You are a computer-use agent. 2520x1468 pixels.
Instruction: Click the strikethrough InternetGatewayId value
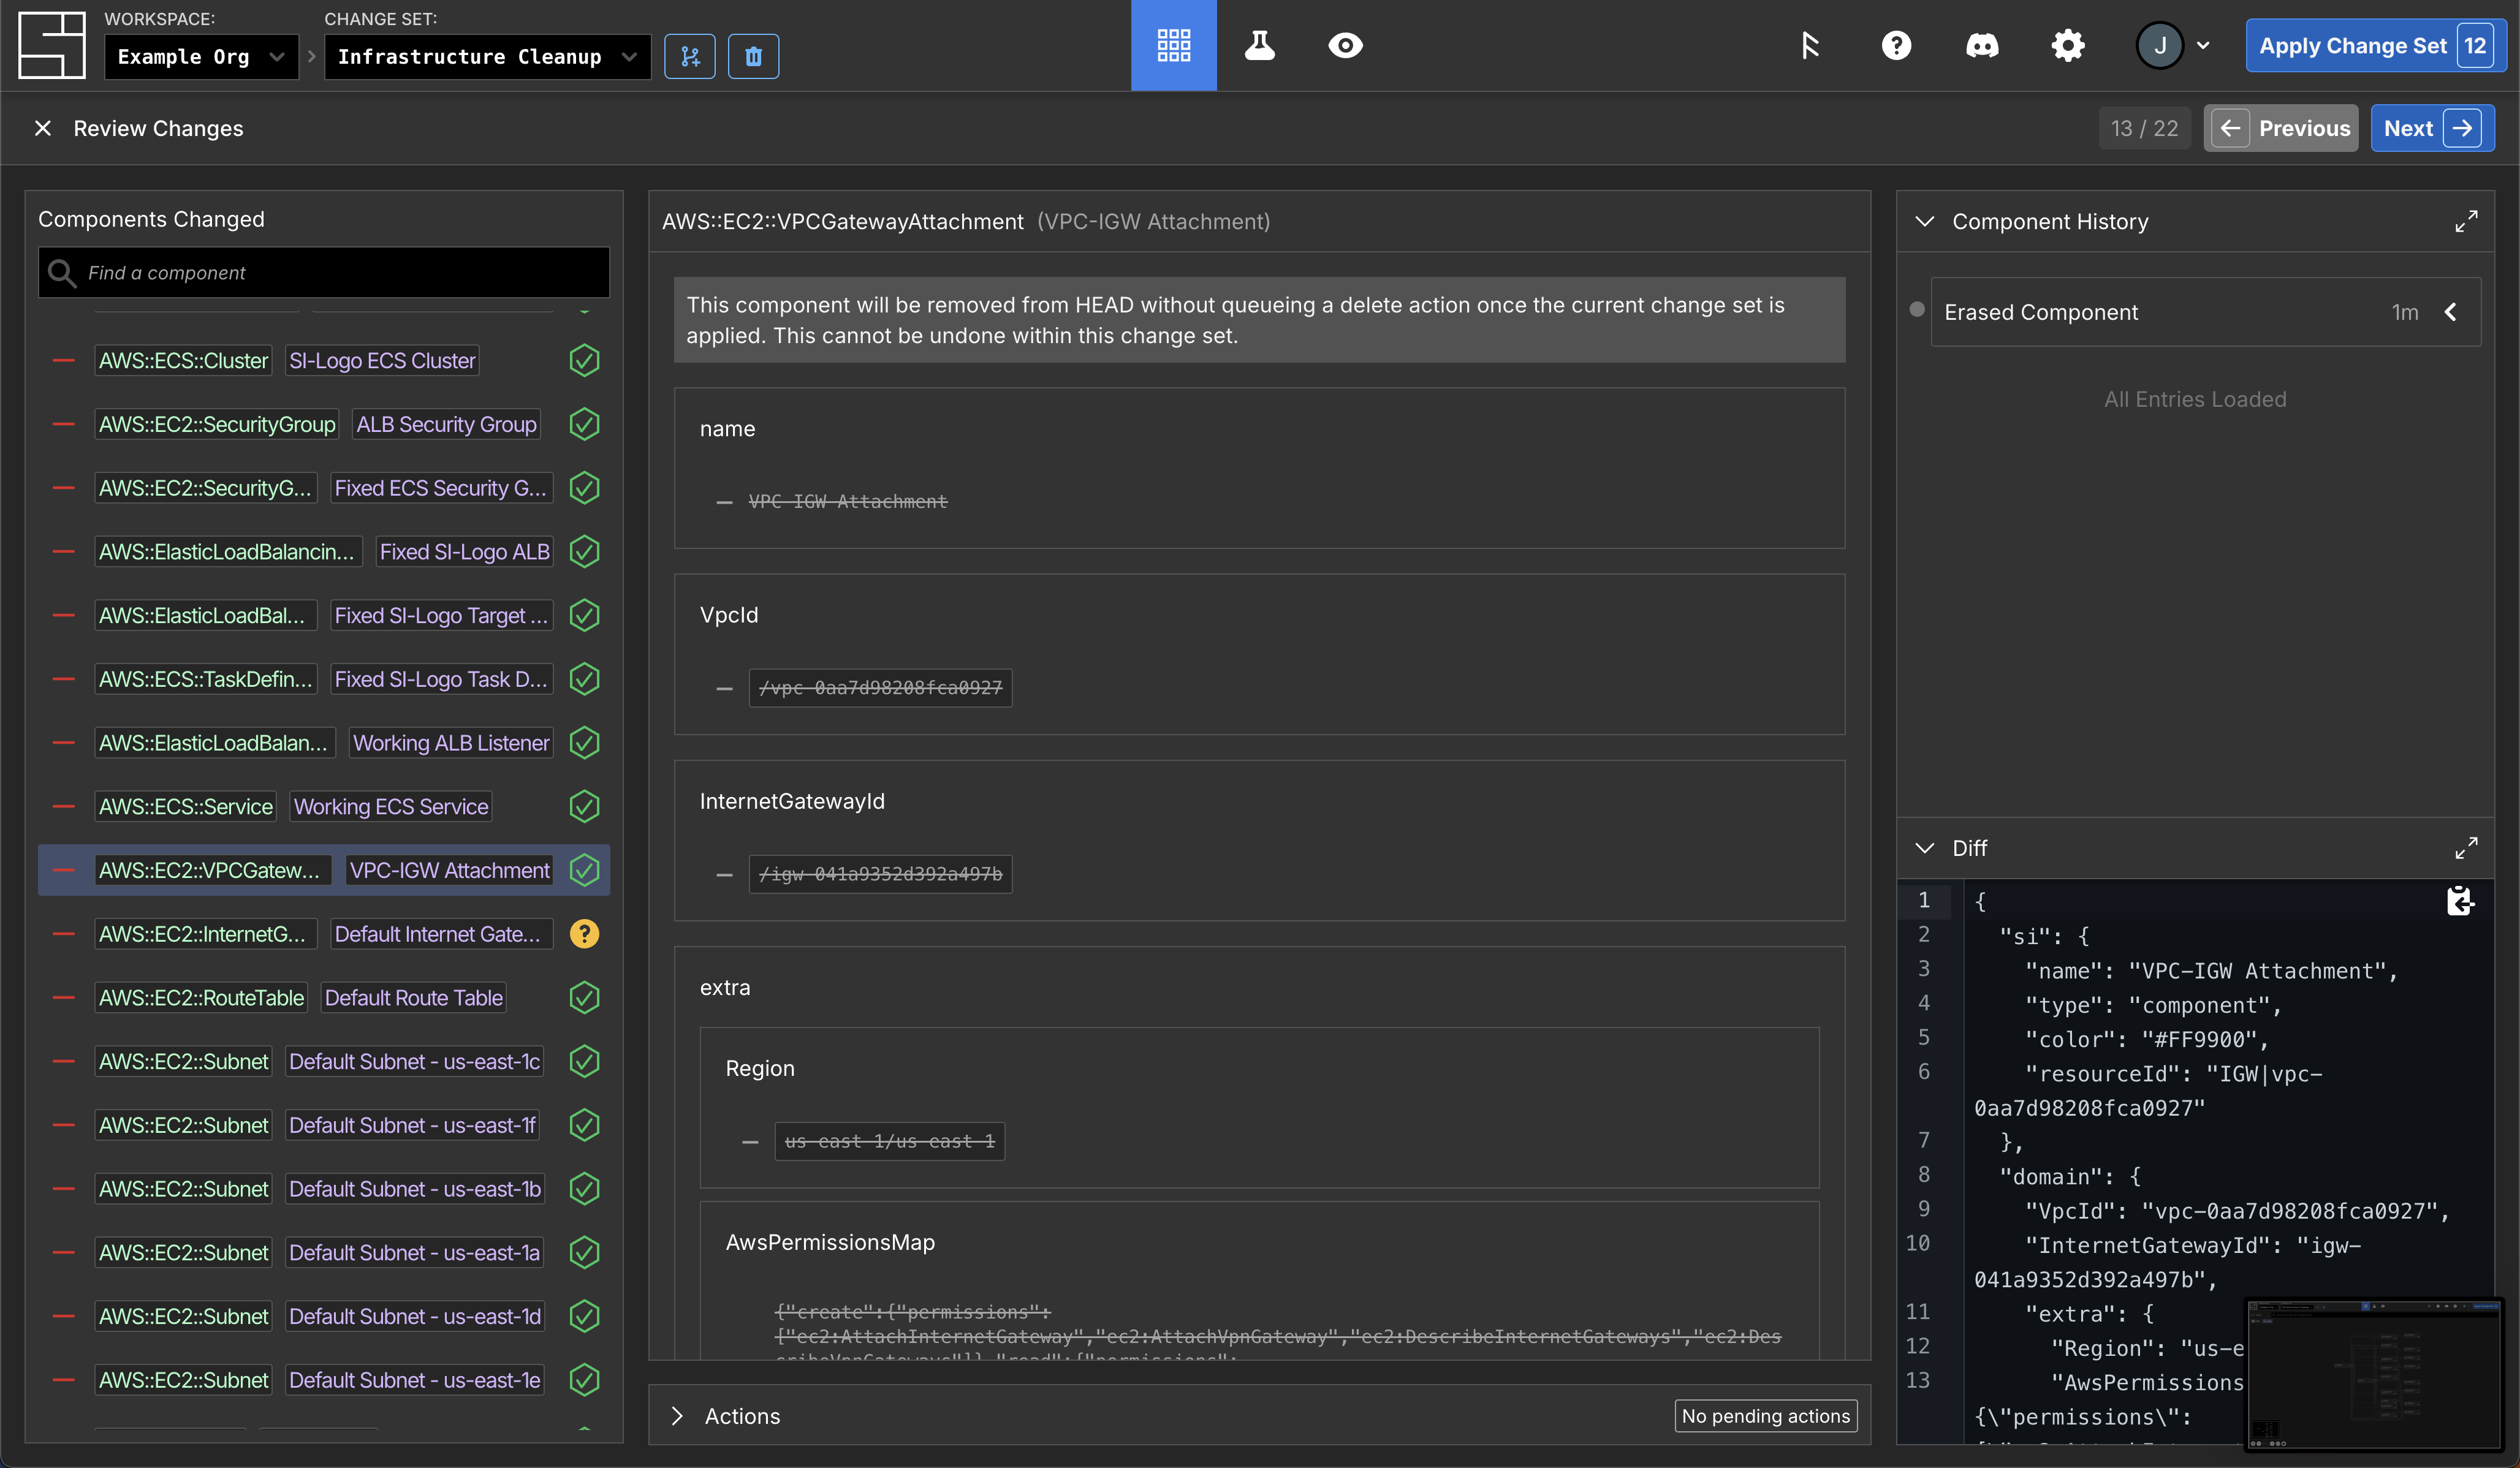(x=880, y=874)
